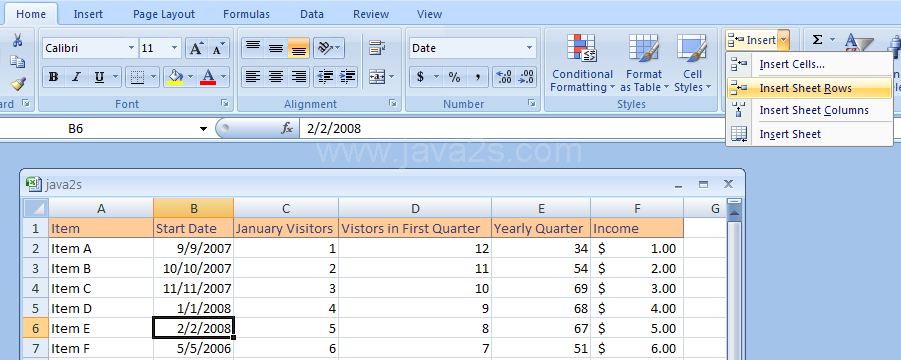Toggle Wrap Text icon
Viewport: 901px width, 360px height.
pos(377,48)
